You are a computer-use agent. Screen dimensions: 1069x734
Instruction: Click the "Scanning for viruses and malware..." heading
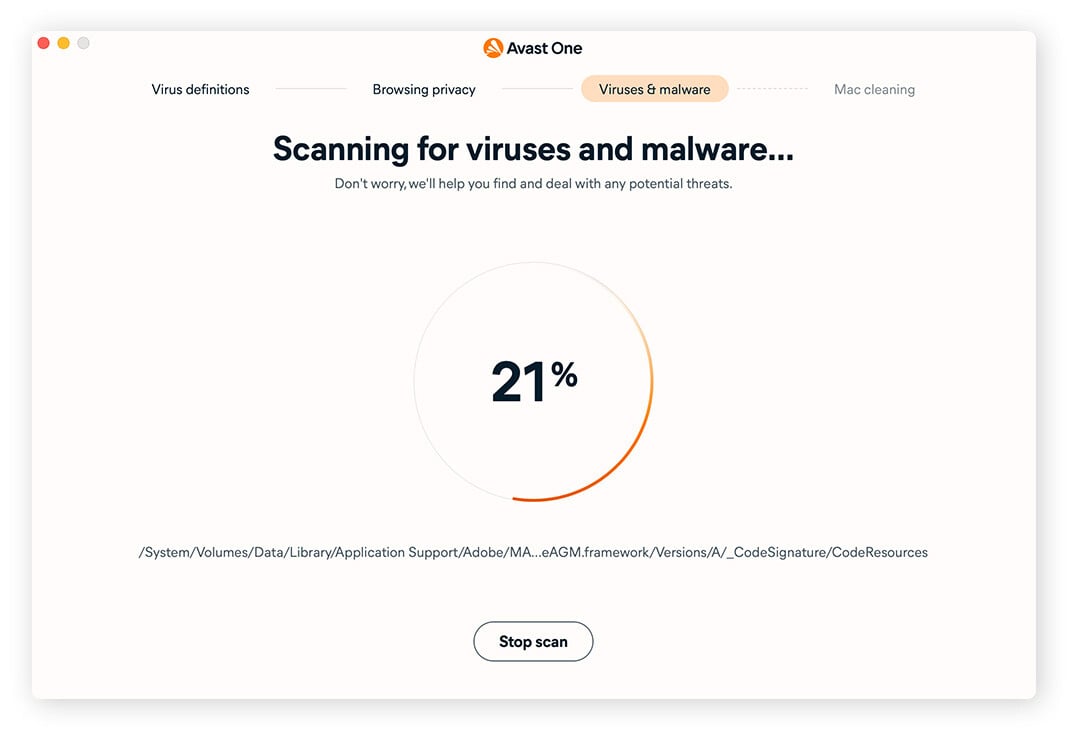tap(533, 148)
